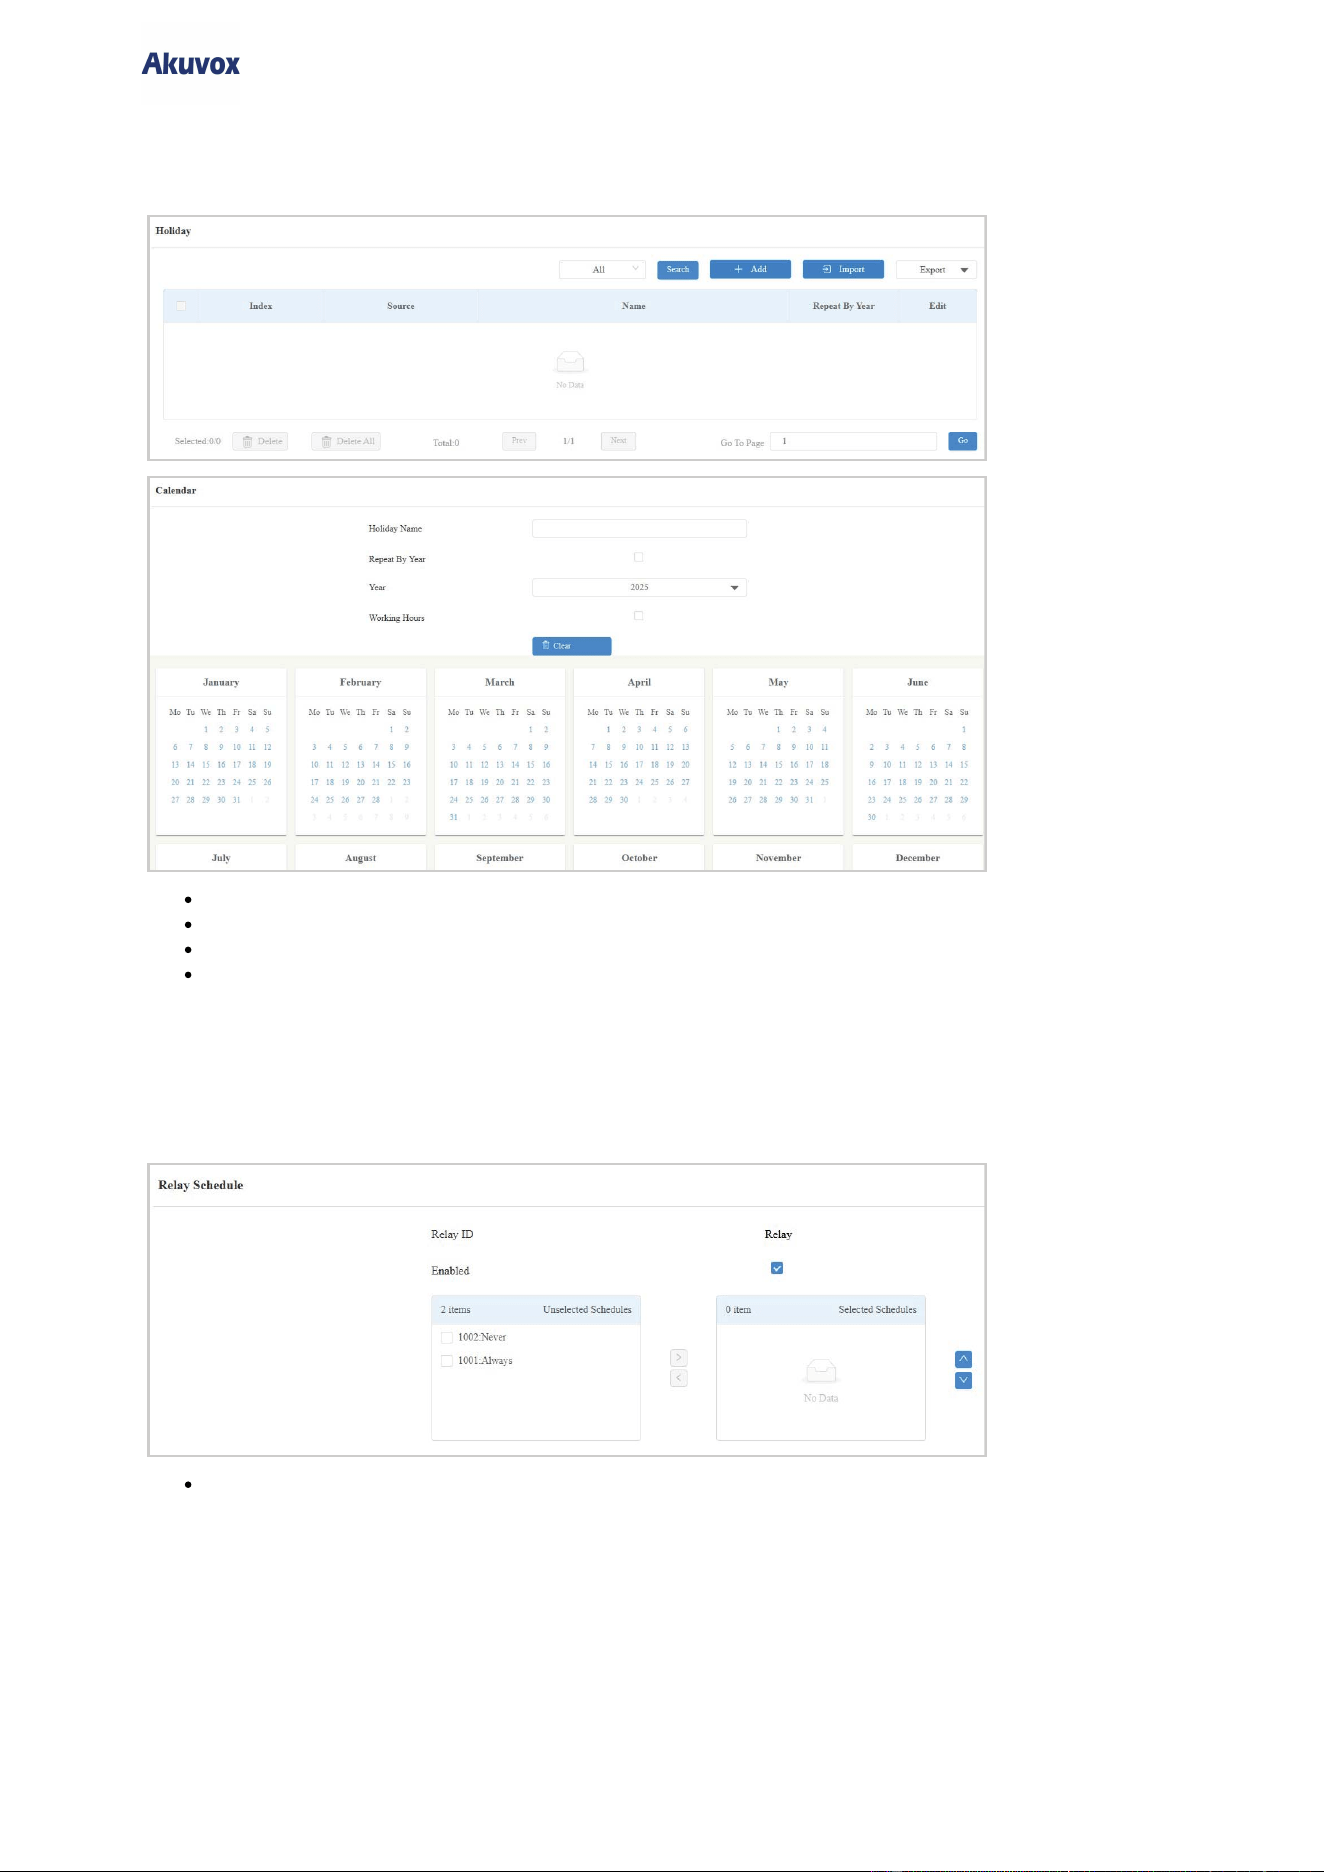Select day 14 in the February calendar
Viewport: 1324px width, 1872px height.
(x=376, y=765)
